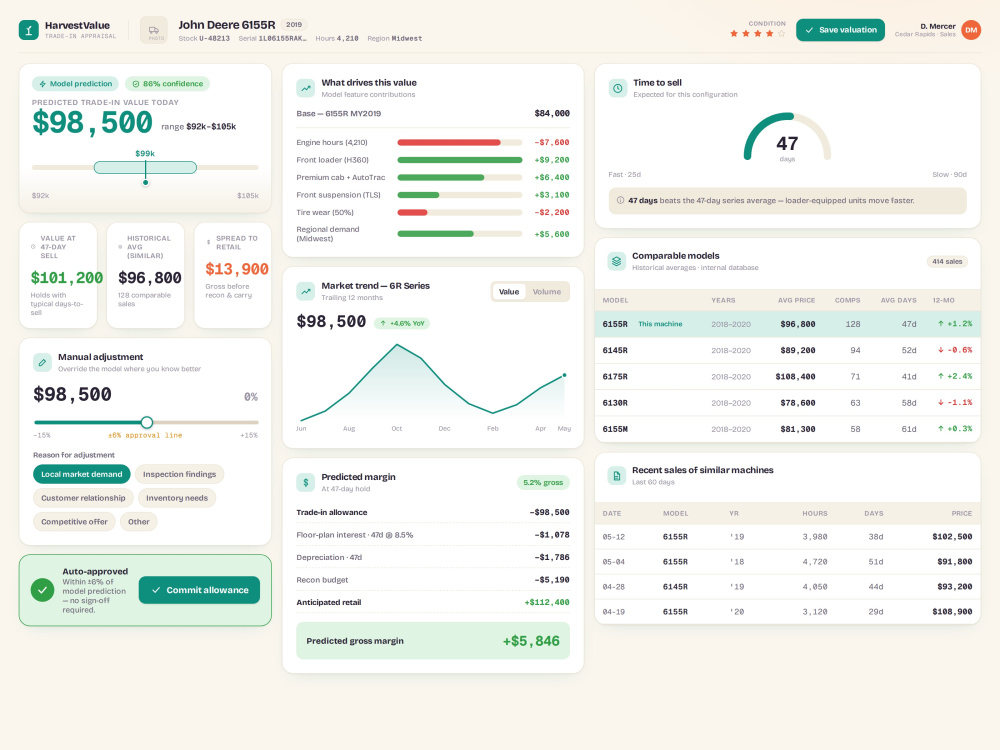This screenshot has height=750, width=1000.
Task: Open the 04-19 recent sale row
Action: [787, 611]
